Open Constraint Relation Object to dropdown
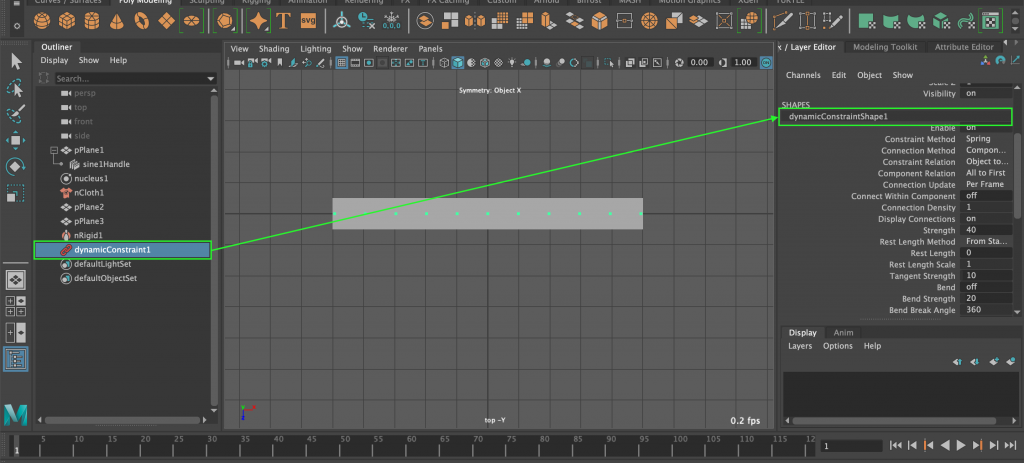 (987, 162)
